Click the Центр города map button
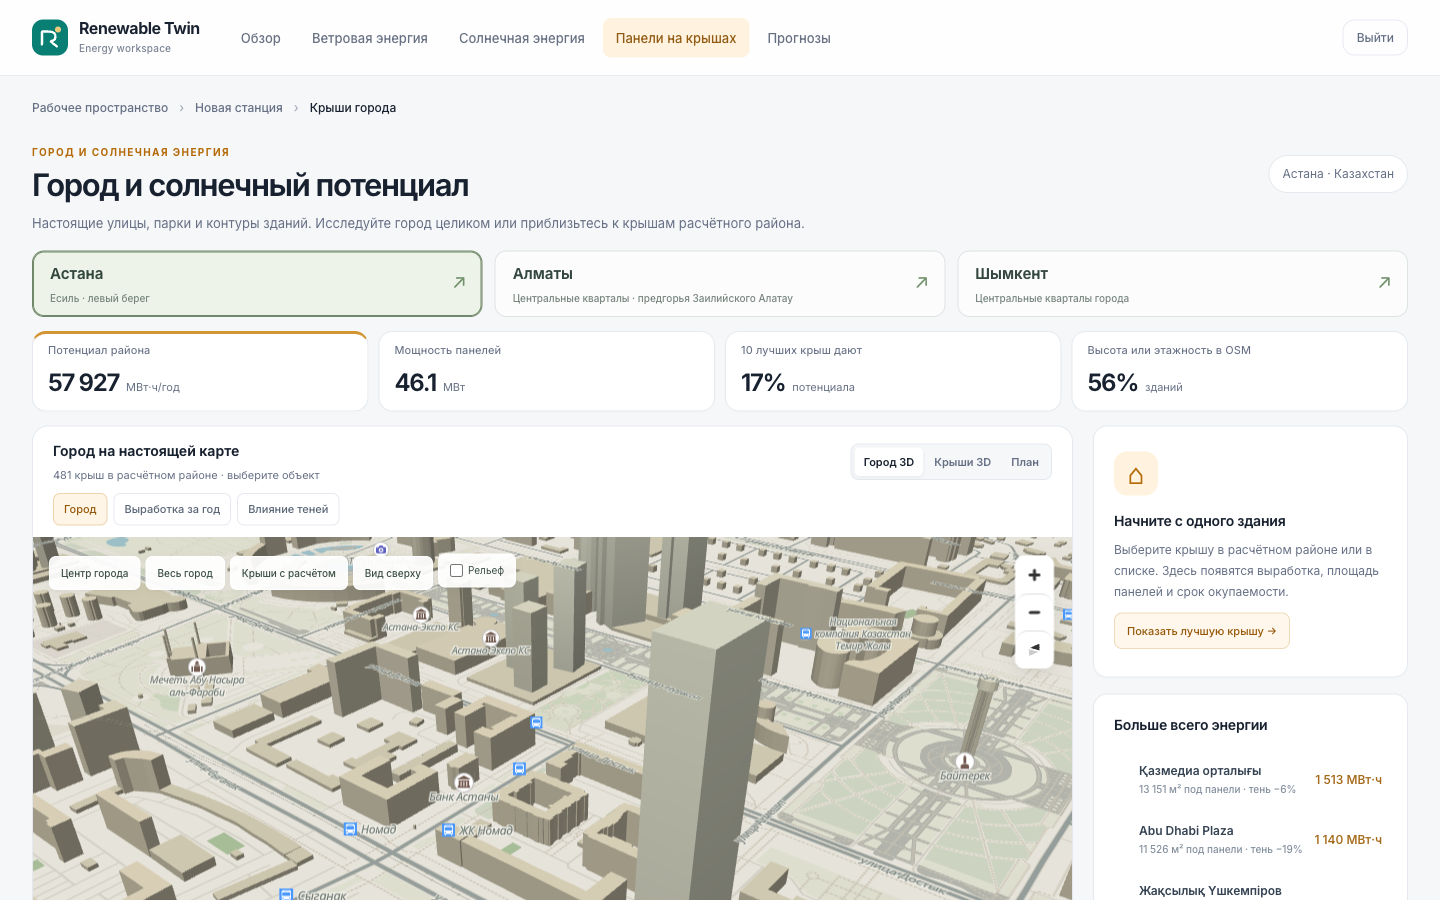 tap(95, 573)
